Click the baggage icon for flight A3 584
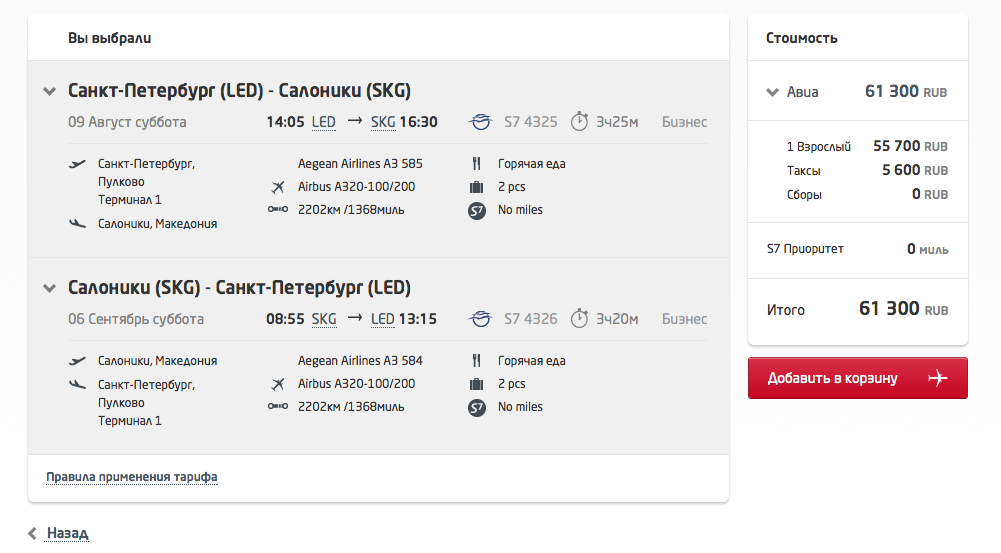 (x=476, y=384)
